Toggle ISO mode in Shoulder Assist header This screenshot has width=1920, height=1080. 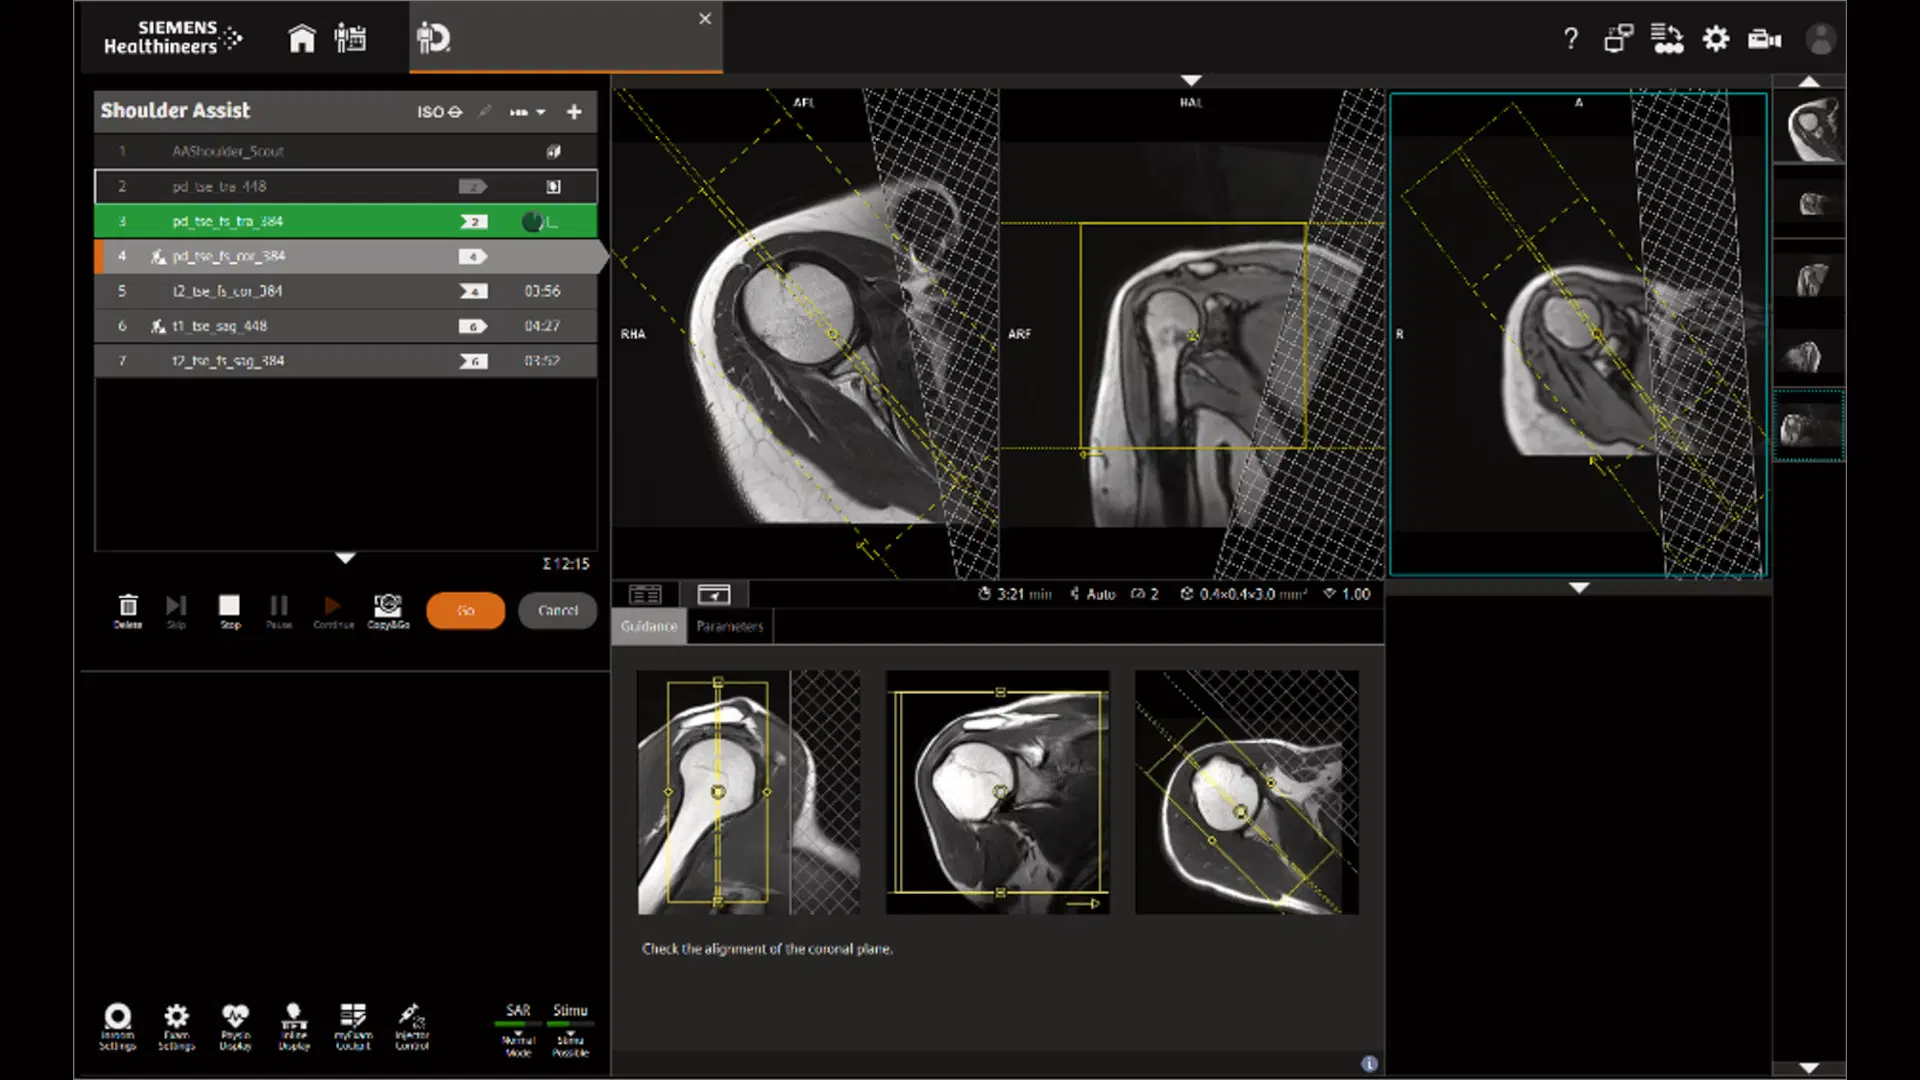(438, 112)
